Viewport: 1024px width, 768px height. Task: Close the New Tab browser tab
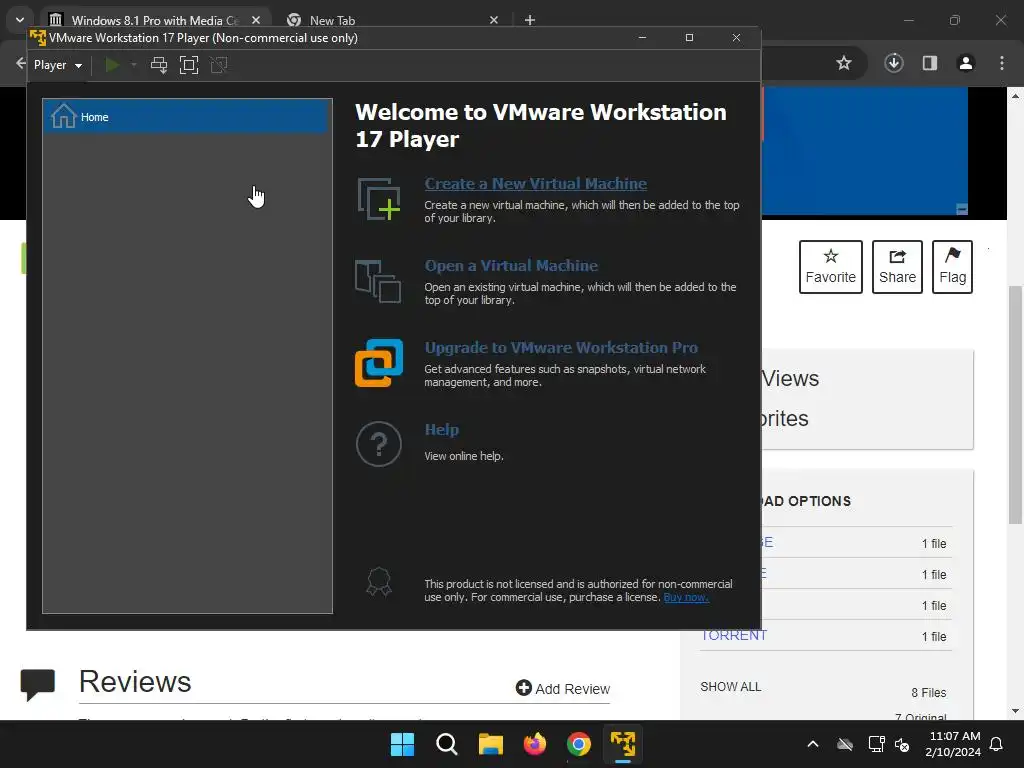[x=494, y=20]
